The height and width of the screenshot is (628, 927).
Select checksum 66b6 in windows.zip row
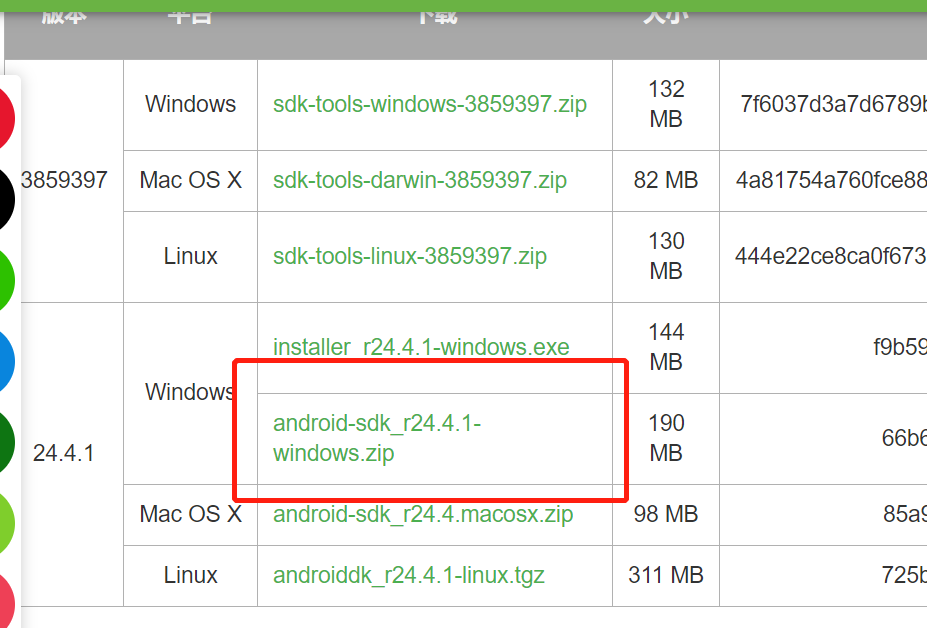904,438
